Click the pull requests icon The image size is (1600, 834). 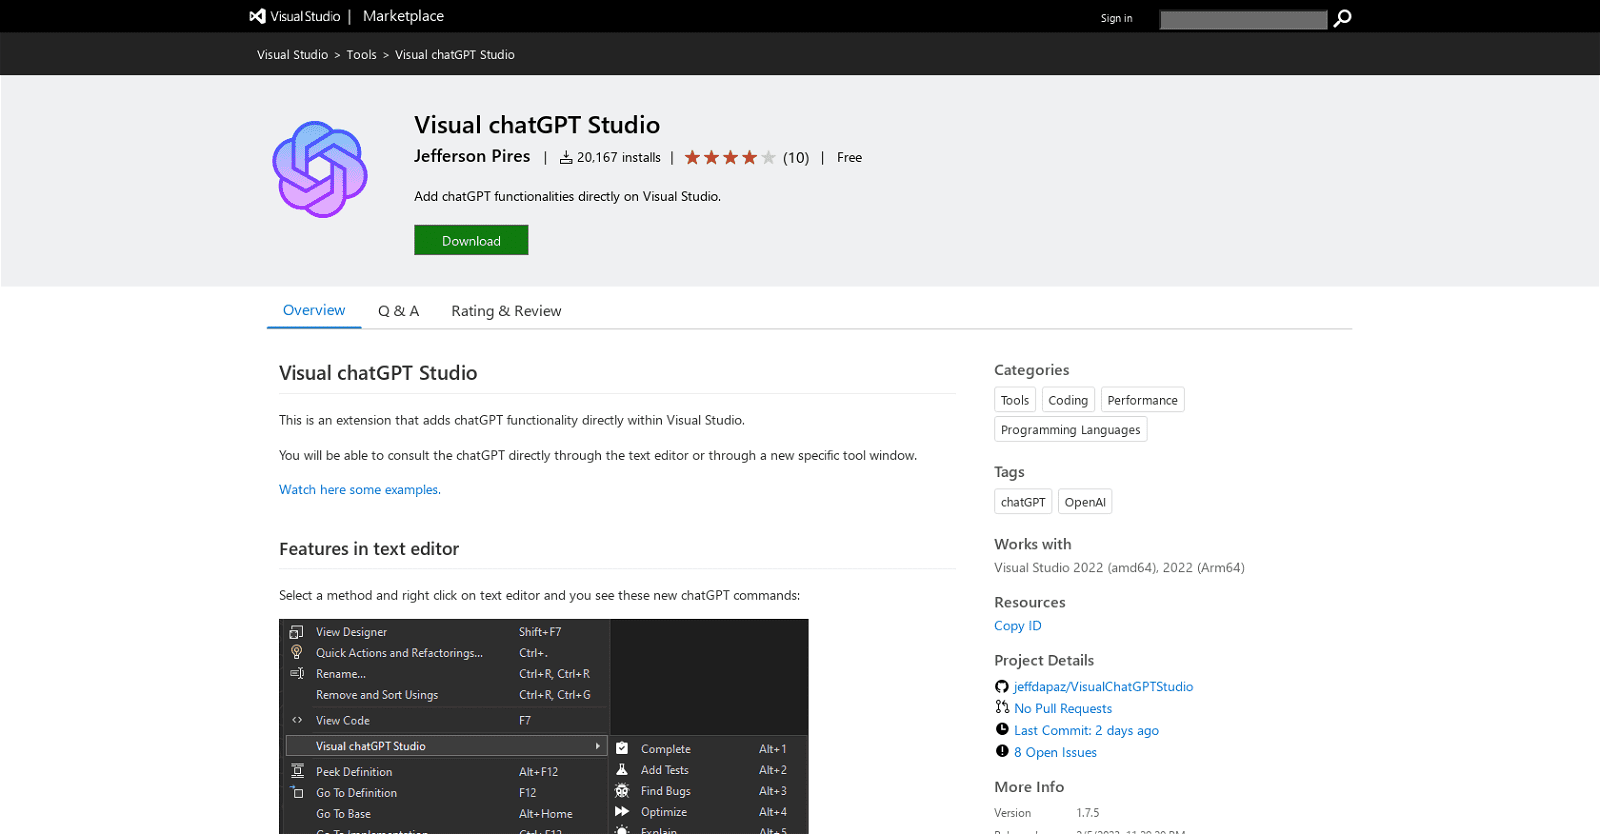(1002, 707)
